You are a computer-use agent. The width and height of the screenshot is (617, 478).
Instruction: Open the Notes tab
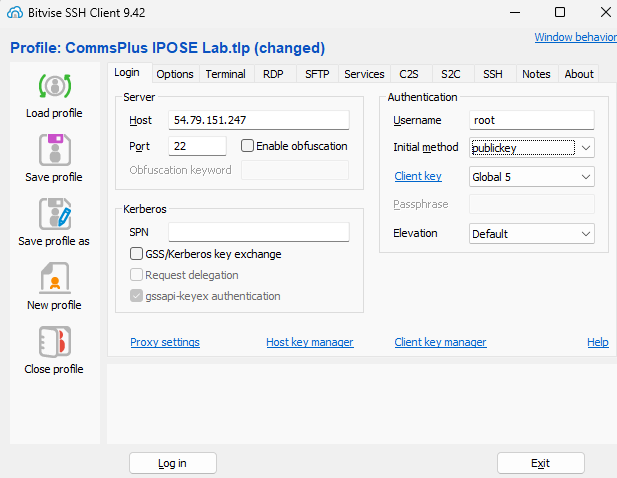(536, 74)
